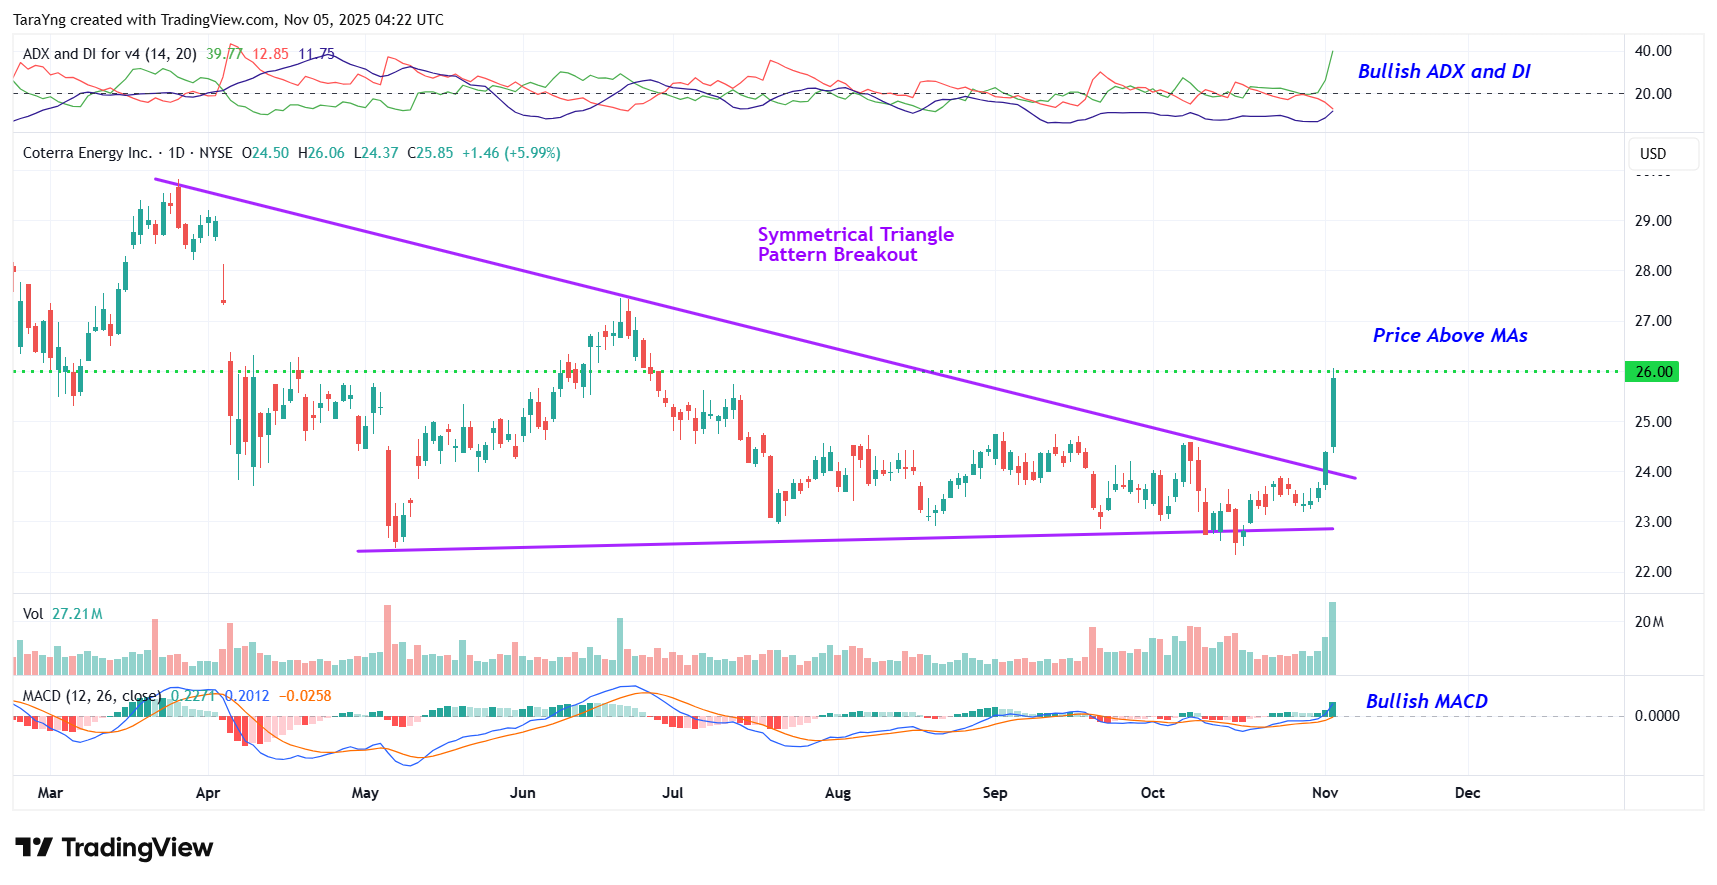Click the MACD (12, 26, close) legend

(x=90, y=696)
